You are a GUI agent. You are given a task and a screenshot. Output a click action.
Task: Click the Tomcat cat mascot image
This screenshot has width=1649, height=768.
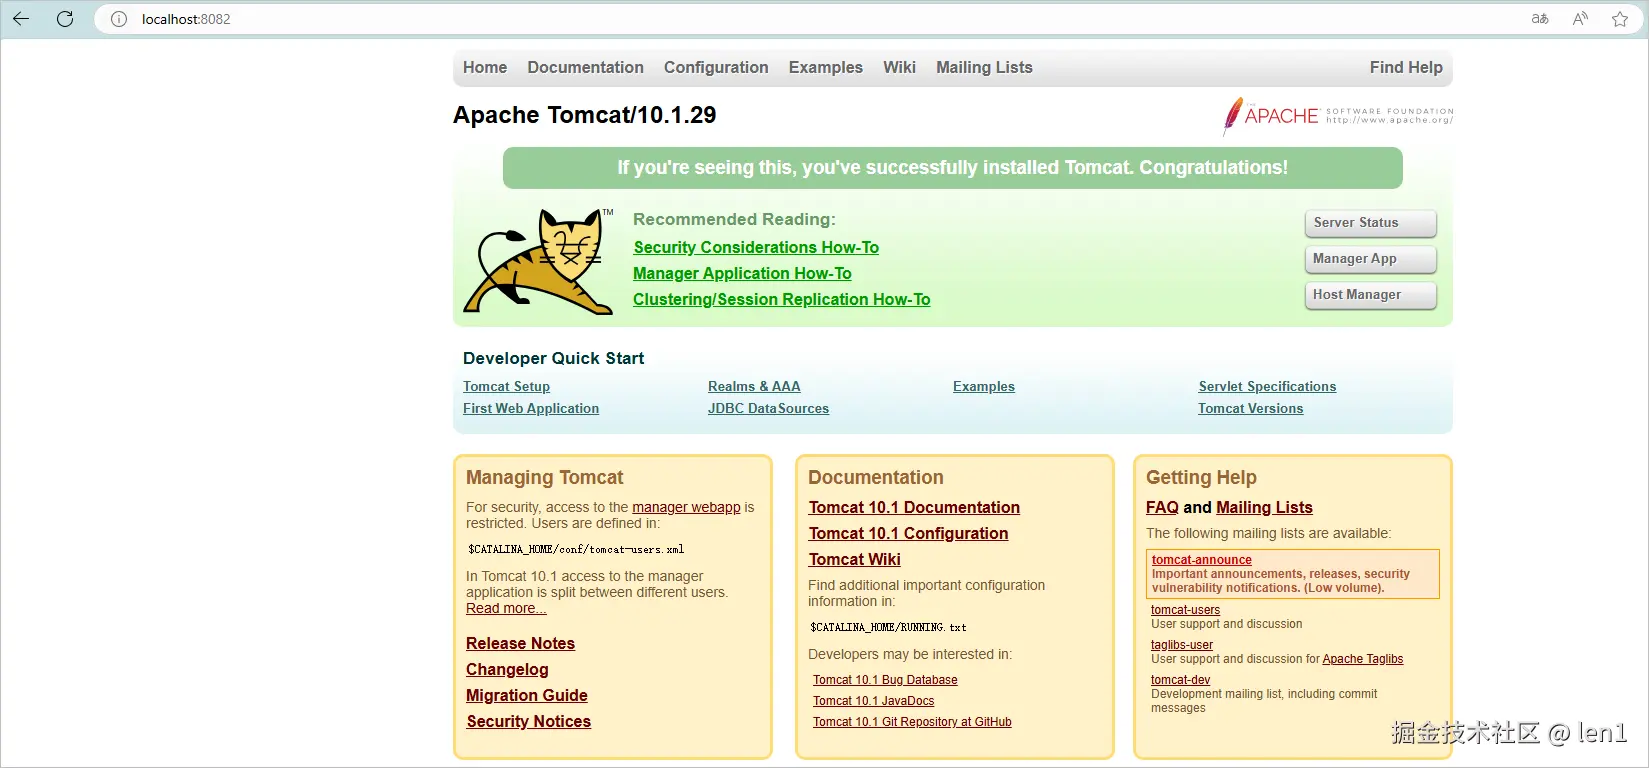point(539,262)
